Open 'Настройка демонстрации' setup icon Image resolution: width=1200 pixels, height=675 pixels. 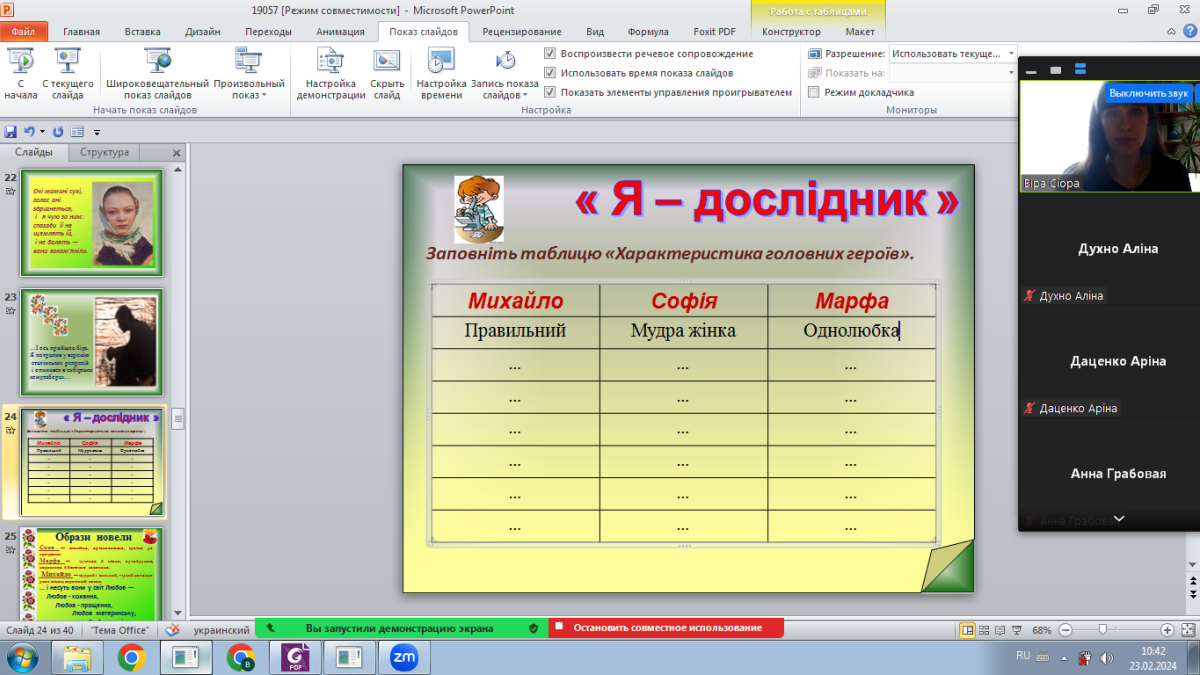(x=330, y=63)
